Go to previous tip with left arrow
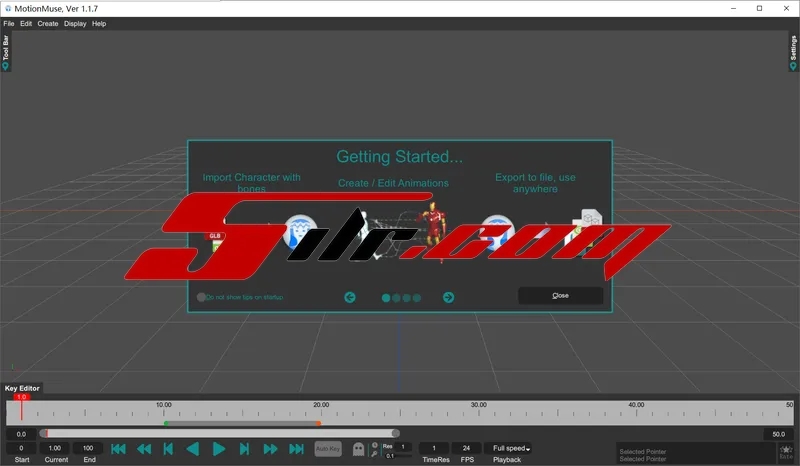 [x=350, y=297]
